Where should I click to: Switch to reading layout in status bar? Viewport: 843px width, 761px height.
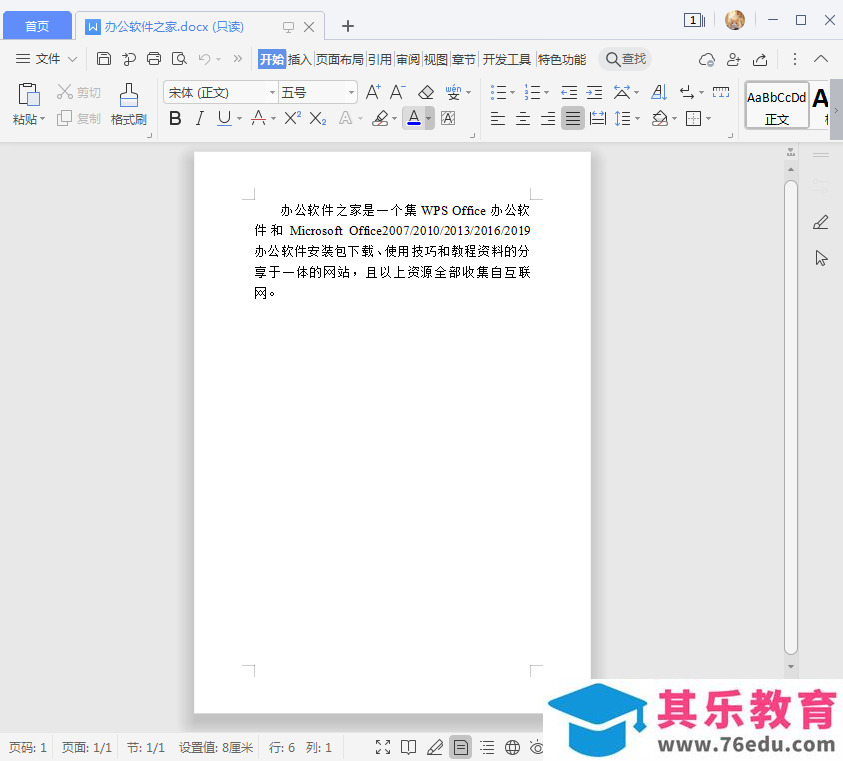click(x=409, y=746)
